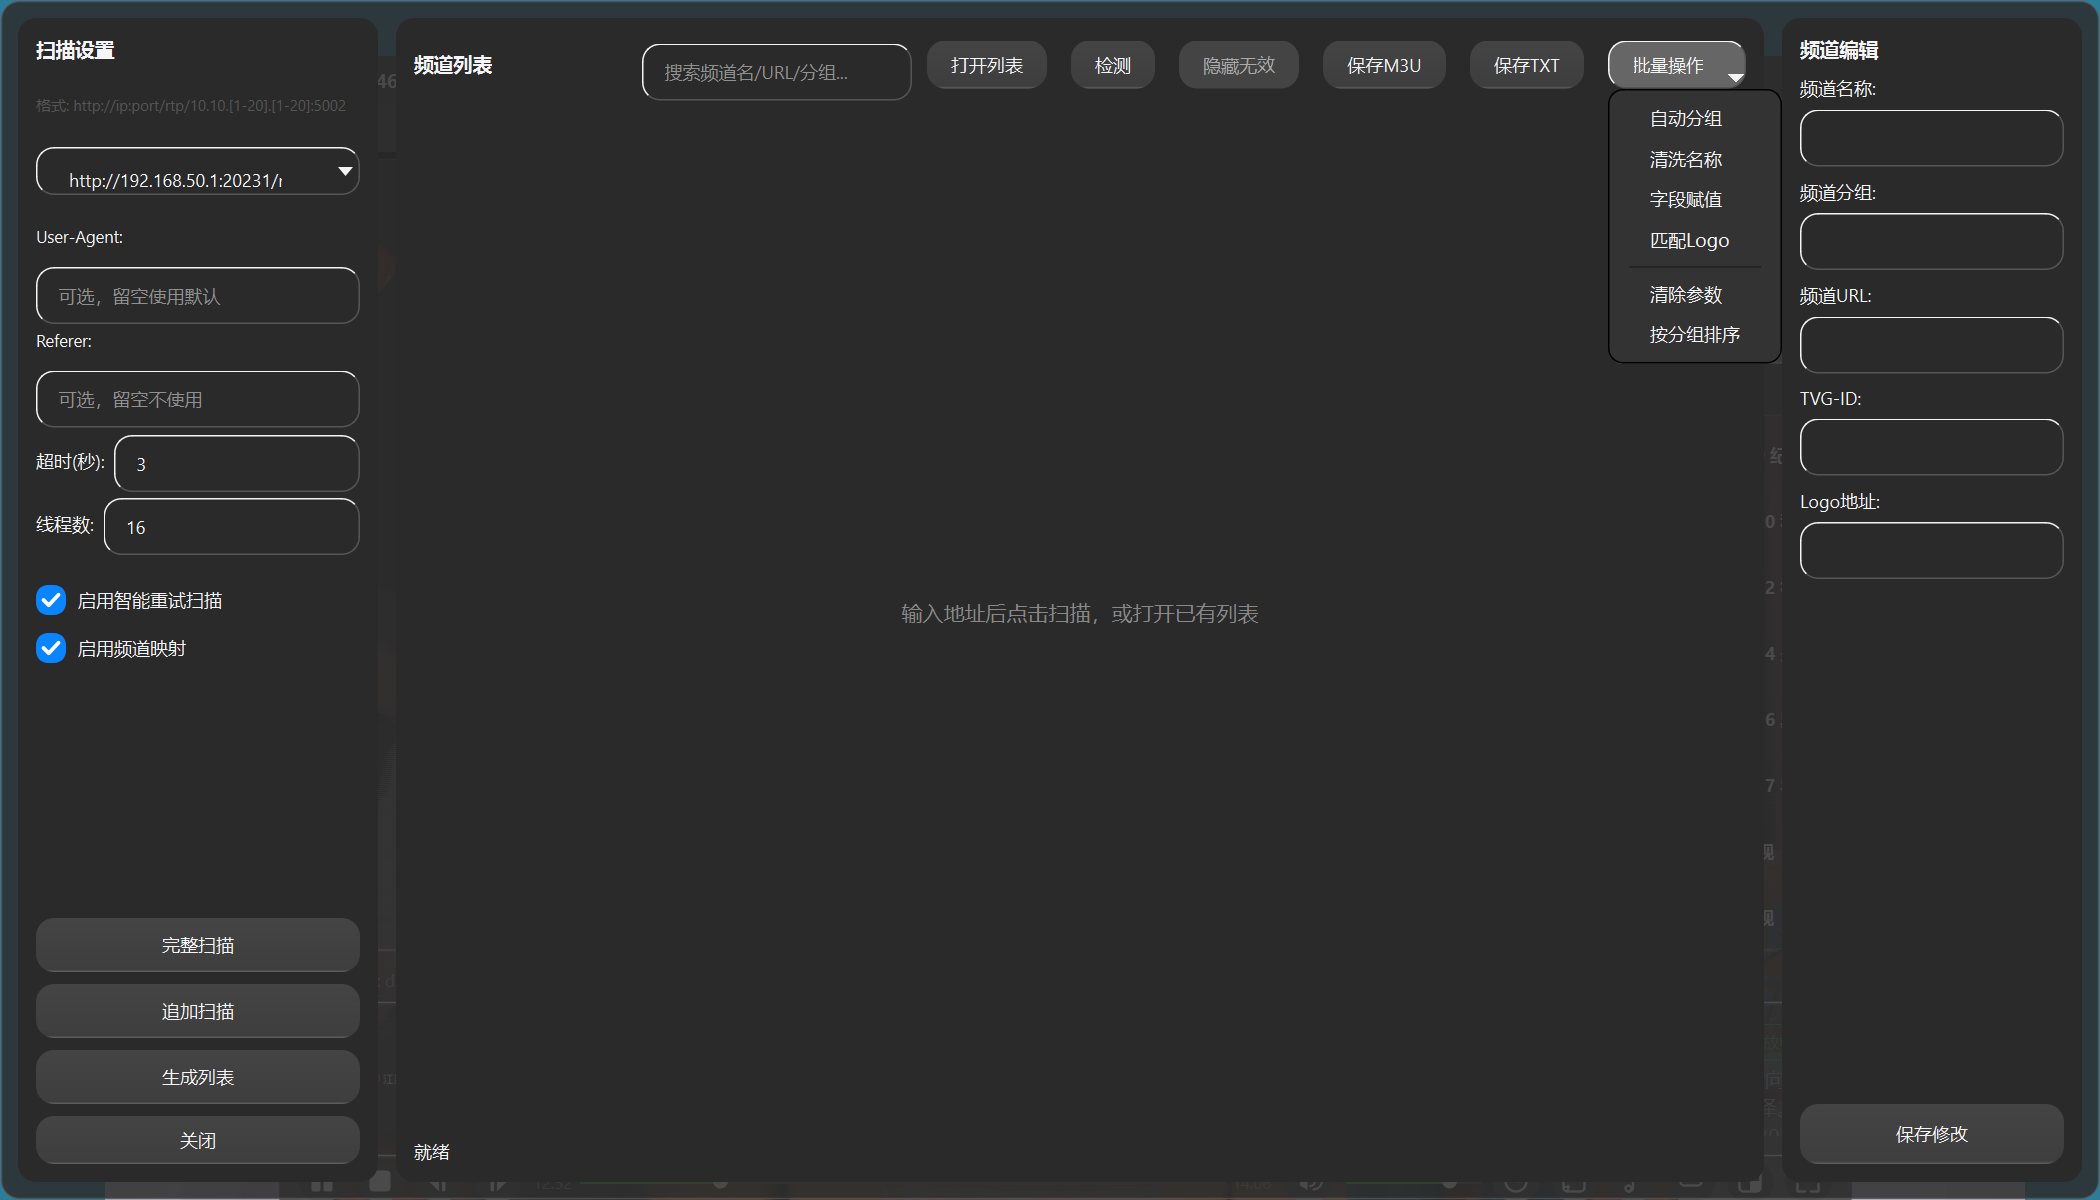The height and width of the screenshot is (1200, 2100).
Task: Focus the channel search field
Action: [x=777, y=72]
